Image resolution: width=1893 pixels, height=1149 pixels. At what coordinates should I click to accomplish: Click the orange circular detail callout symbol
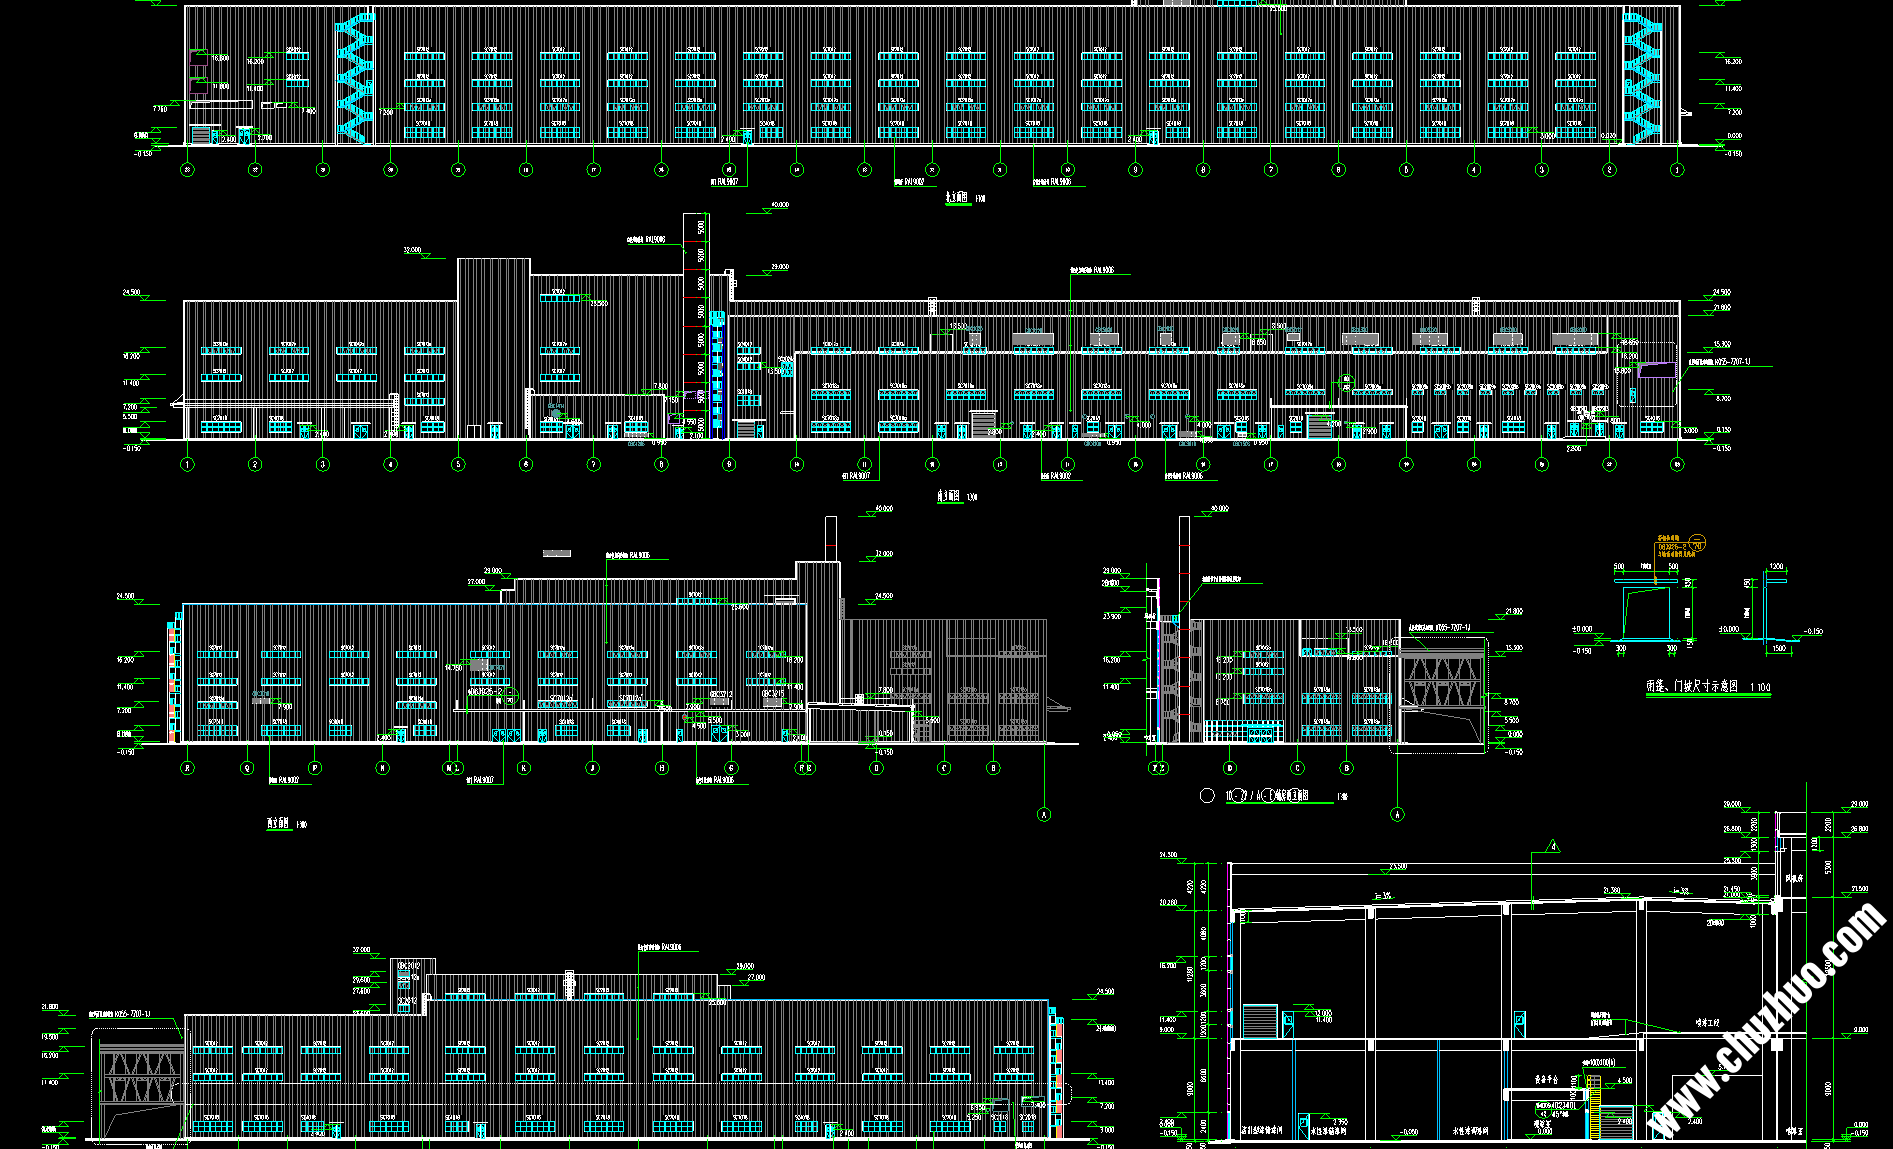[1696, 544]
